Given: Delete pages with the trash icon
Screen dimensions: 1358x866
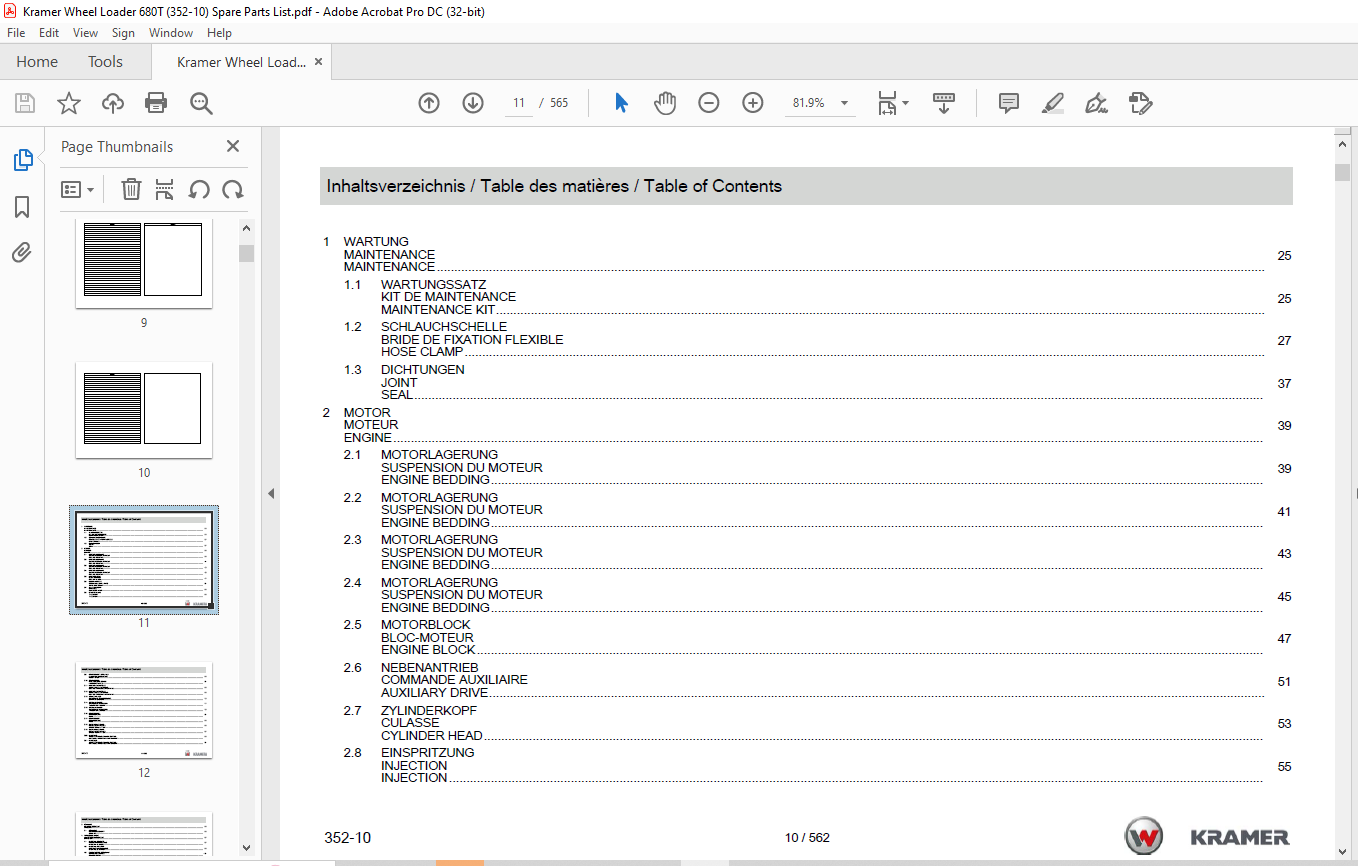Looking at the screenshot, I should tap(131, 189).
